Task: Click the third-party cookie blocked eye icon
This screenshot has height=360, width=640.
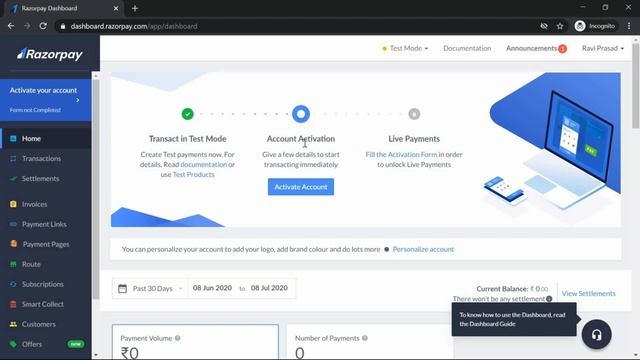Action: (544, 26)
